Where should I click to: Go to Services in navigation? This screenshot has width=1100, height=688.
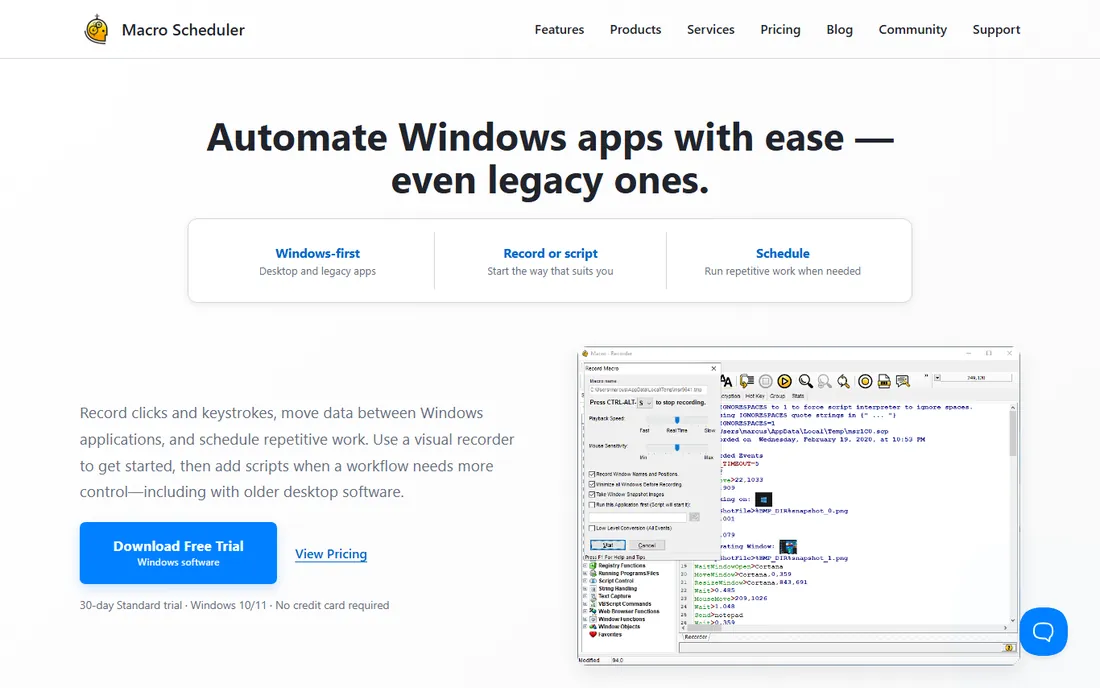[711, 29]
